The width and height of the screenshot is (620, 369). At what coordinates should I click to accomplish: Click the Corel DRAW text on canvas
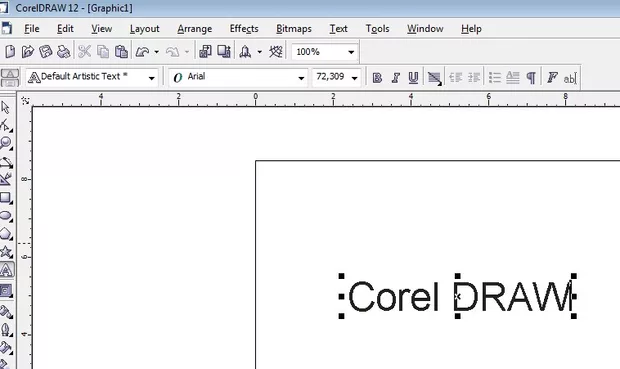point(460,297)
